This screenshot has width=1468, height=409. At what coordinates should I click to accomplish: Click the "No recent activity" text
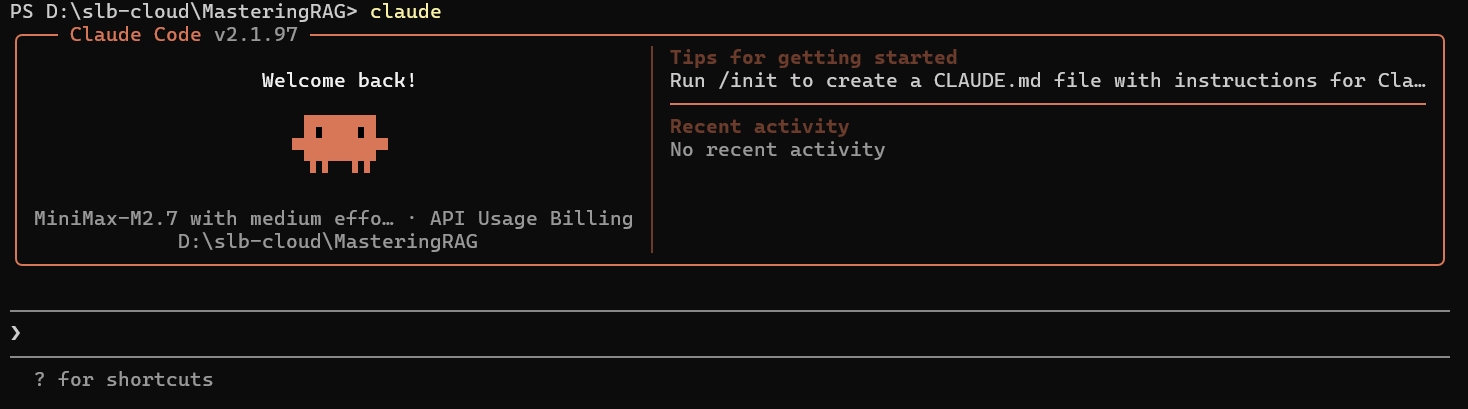[x=777, y=150]
